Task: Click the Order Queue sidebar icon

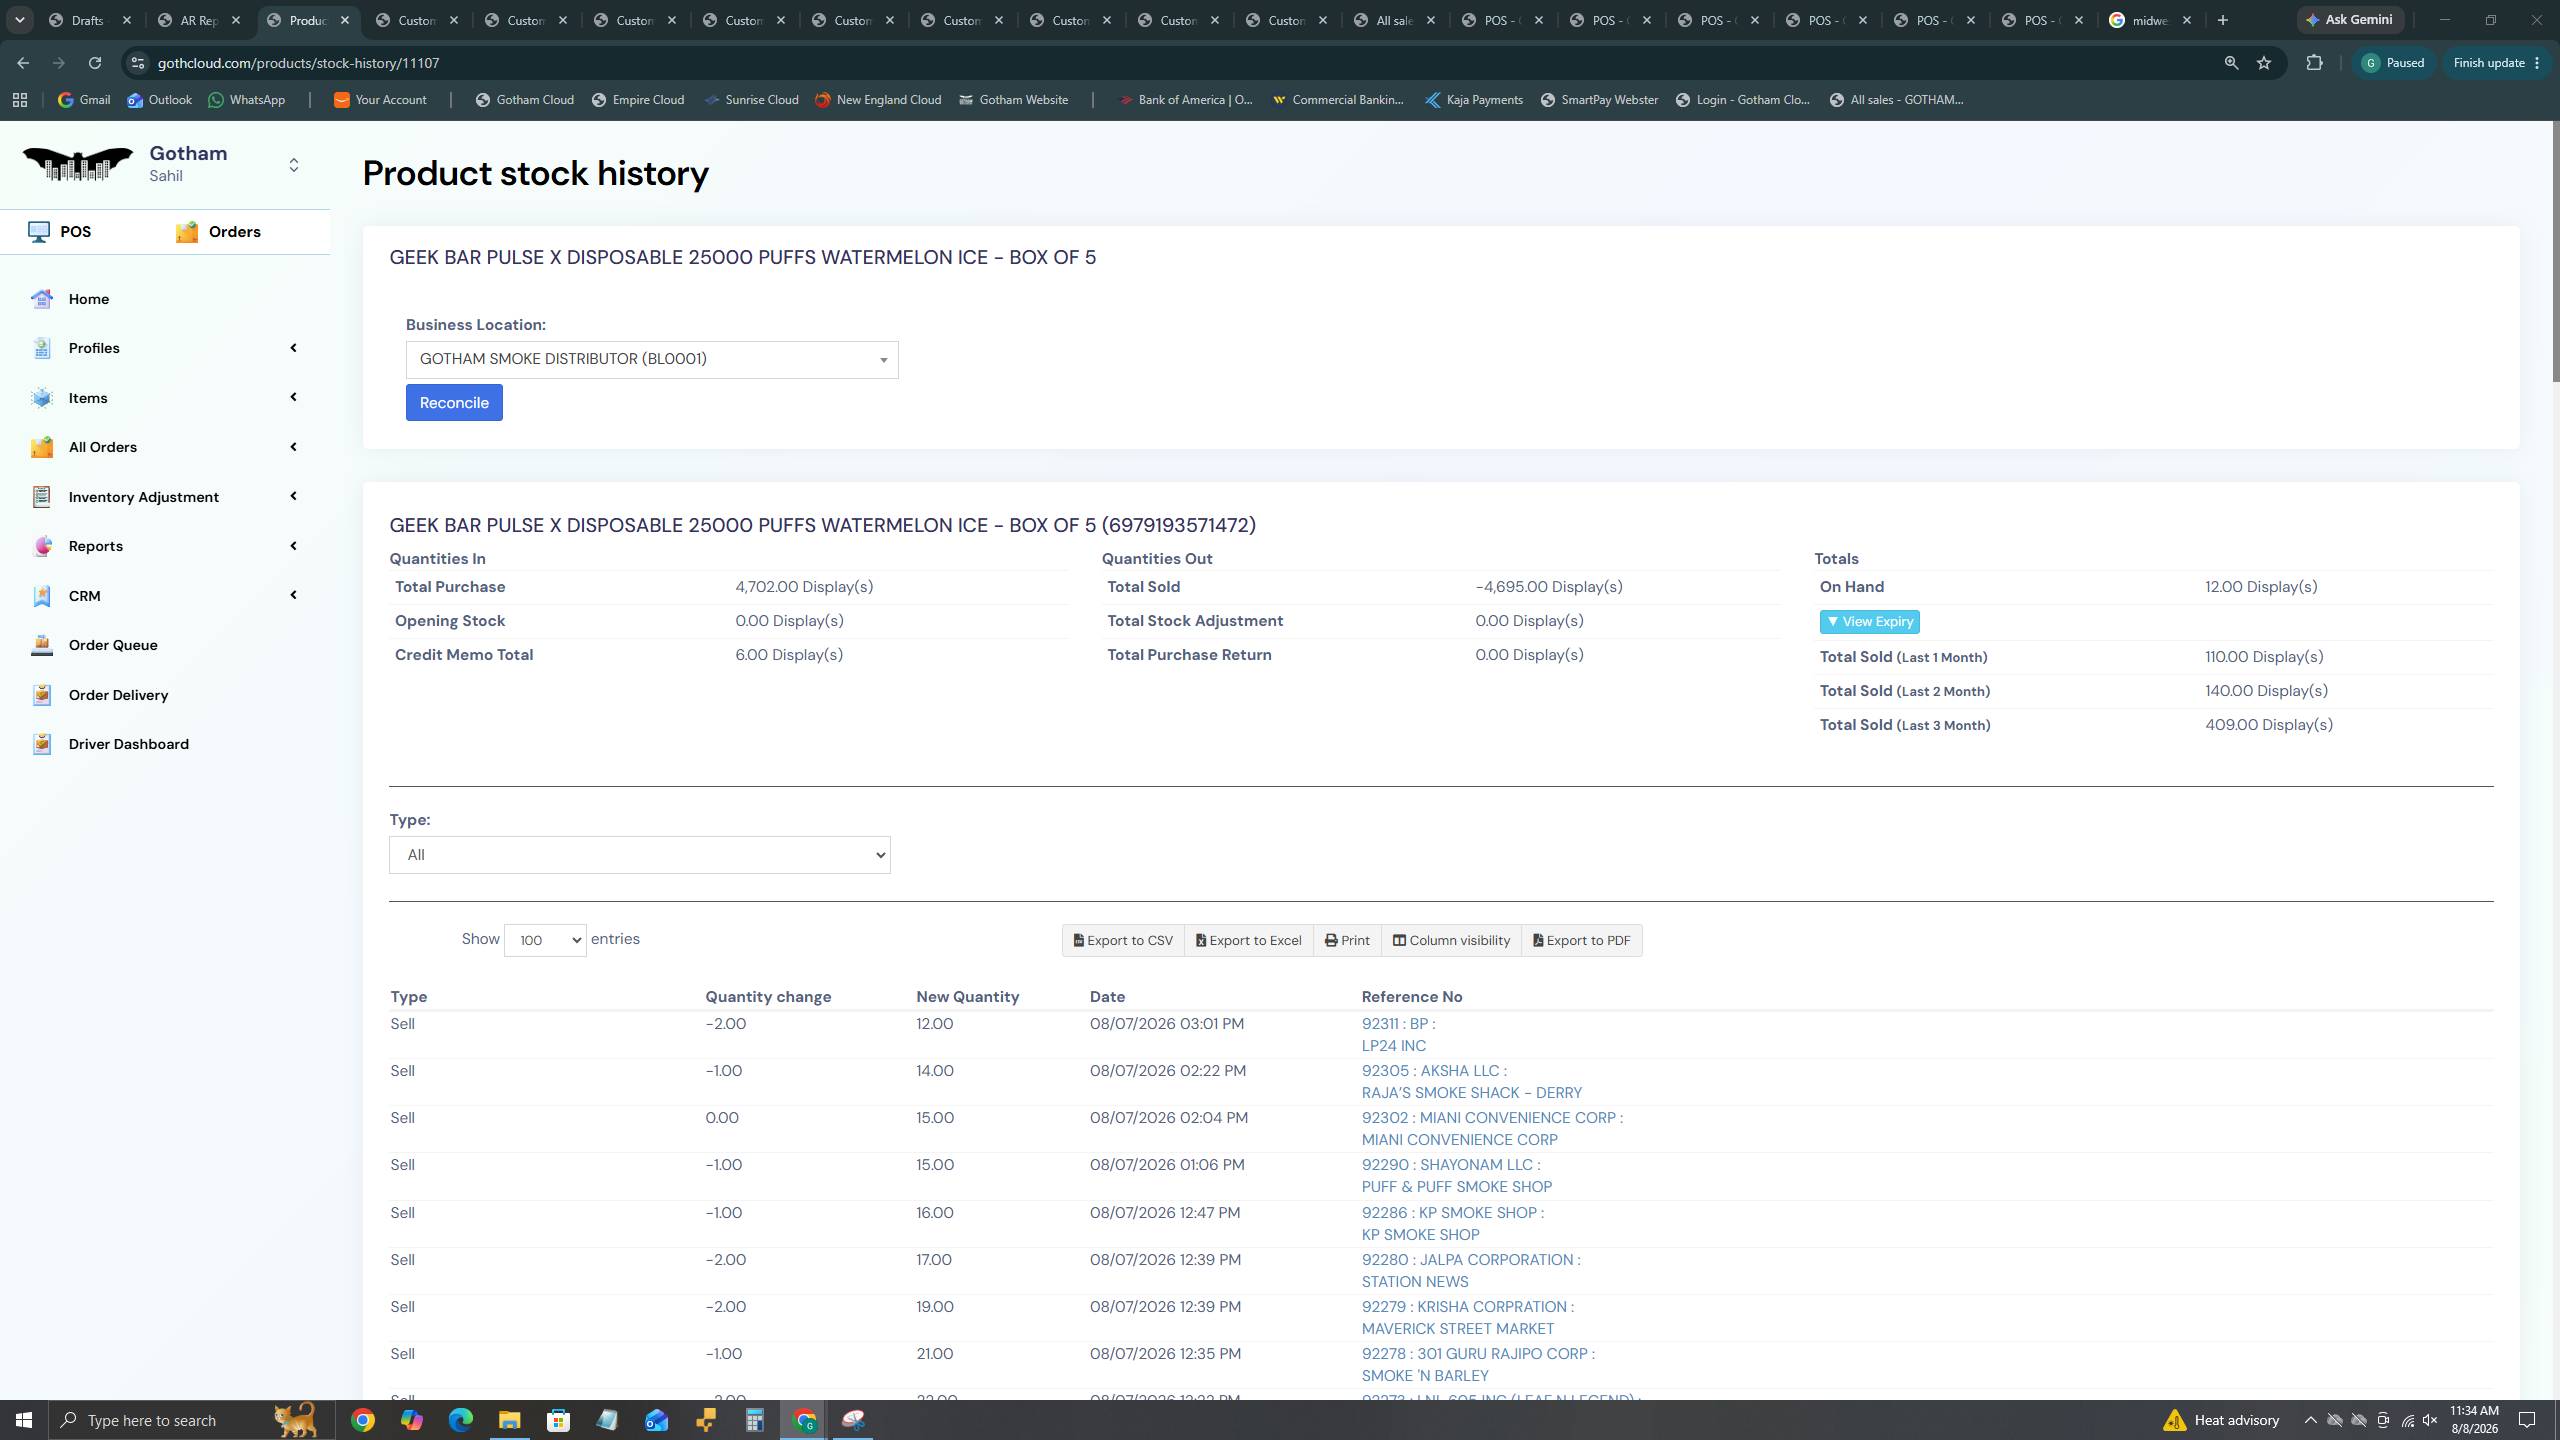Action: (41, 645)
